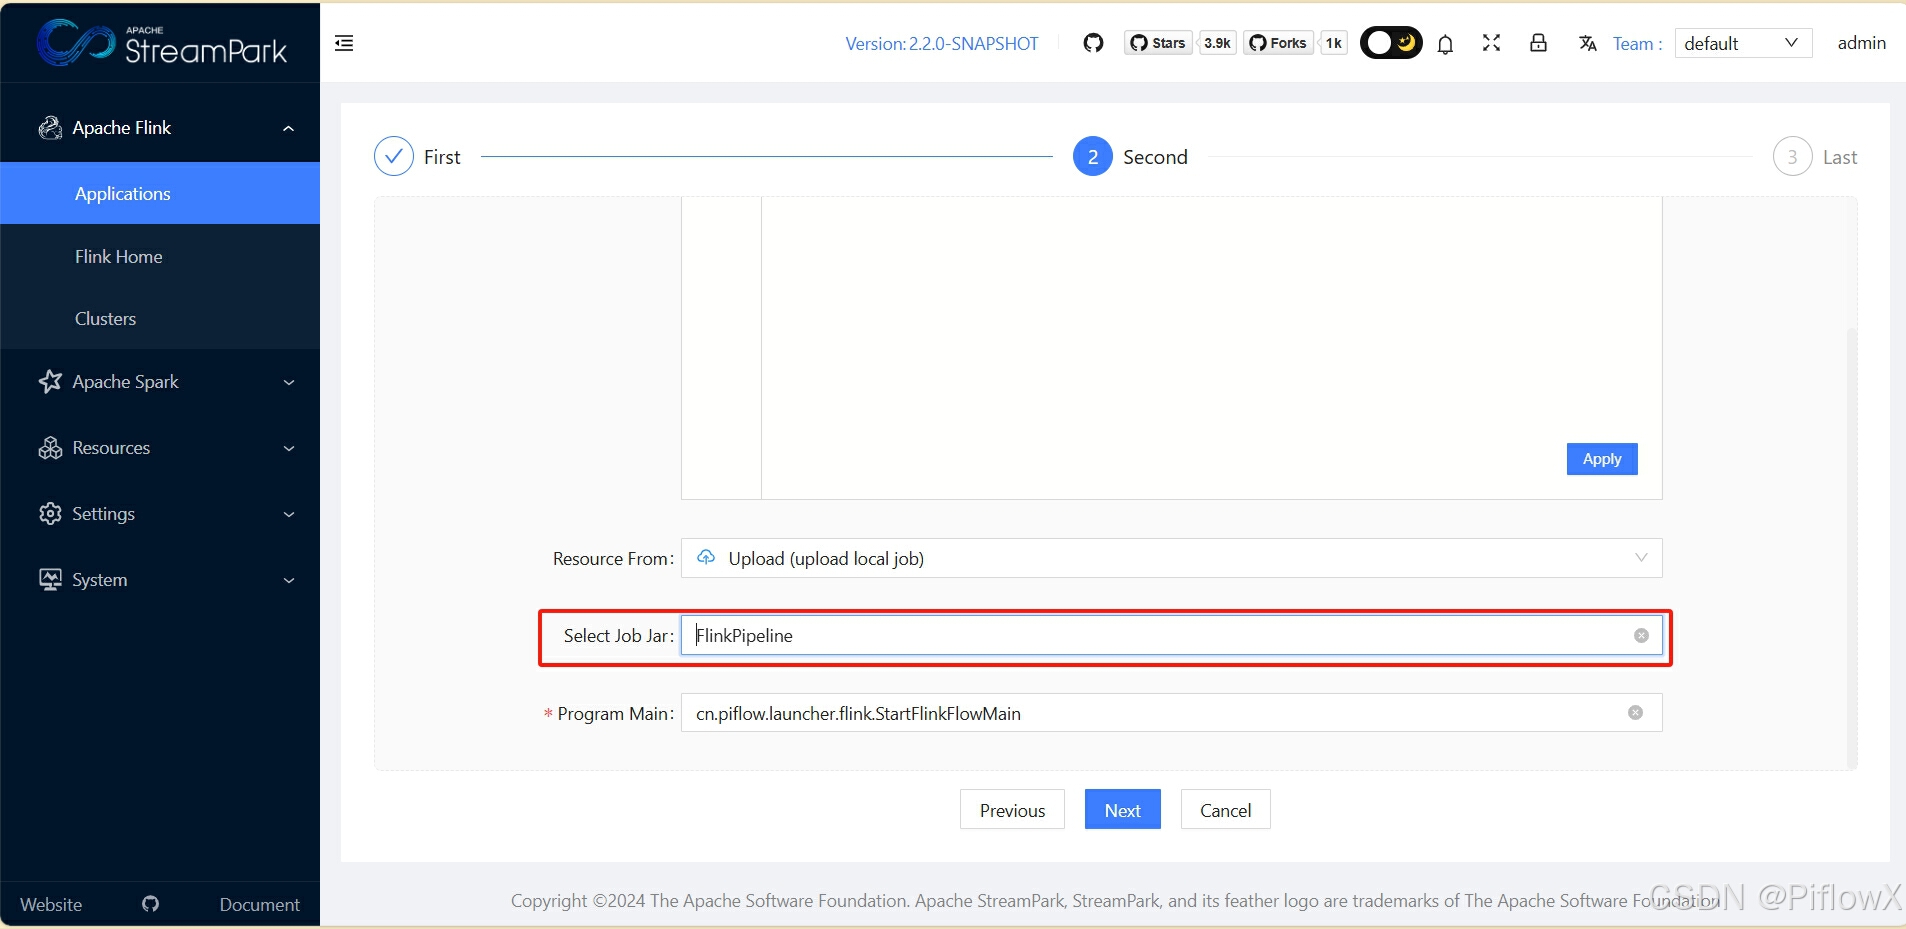Viewport: 1906px width, 929px height.
Task: Open notifications bell icon
Action: 1445,44
